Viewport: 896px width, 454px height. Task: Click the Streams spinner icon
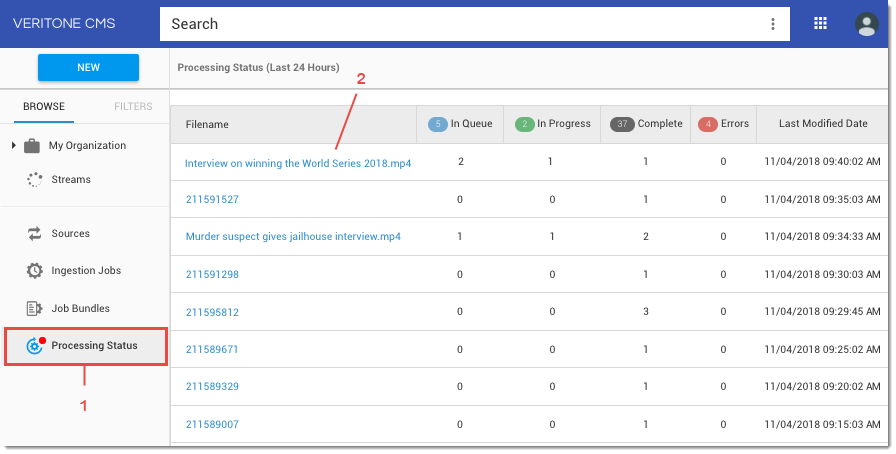pos(33,180)
